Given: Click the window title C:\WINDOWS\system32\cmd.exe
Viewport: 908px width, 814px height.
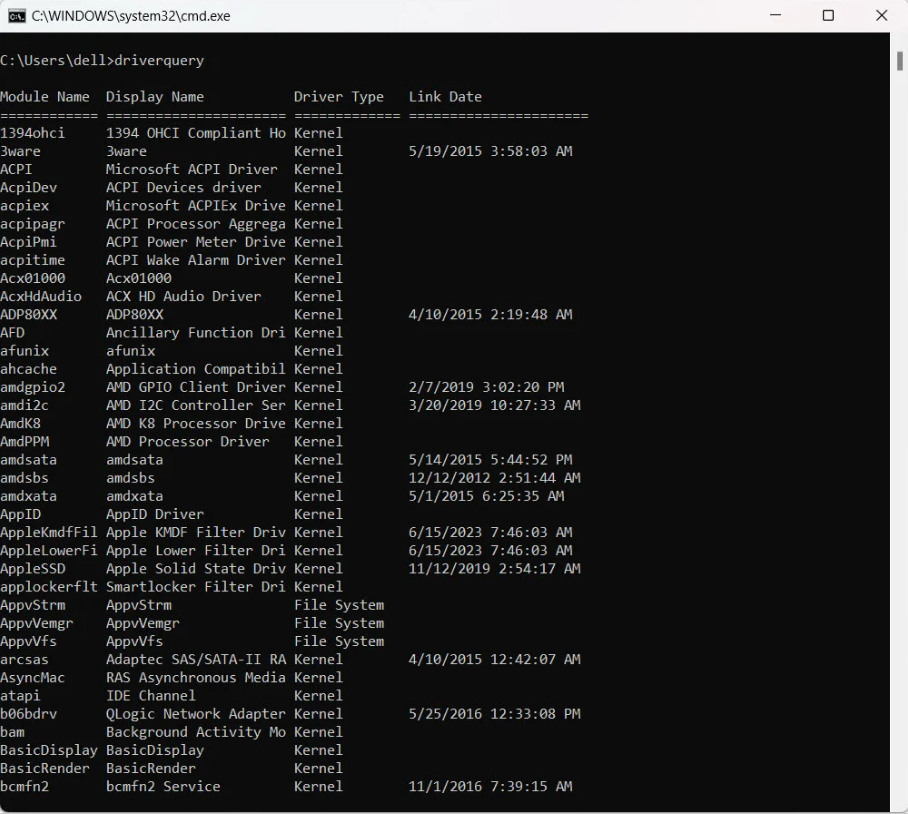Looking at the screenshot, I should 131,16.
